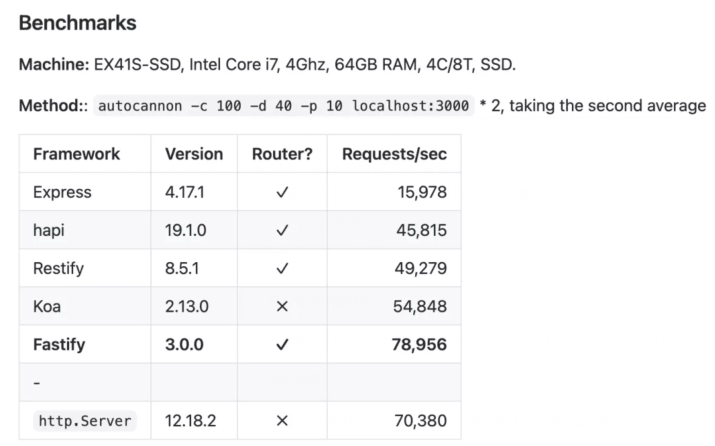Viewport: 715px width, 446px height.
Task: Click Express version 4.17.1 cell
Action: [x=188, y=192]
